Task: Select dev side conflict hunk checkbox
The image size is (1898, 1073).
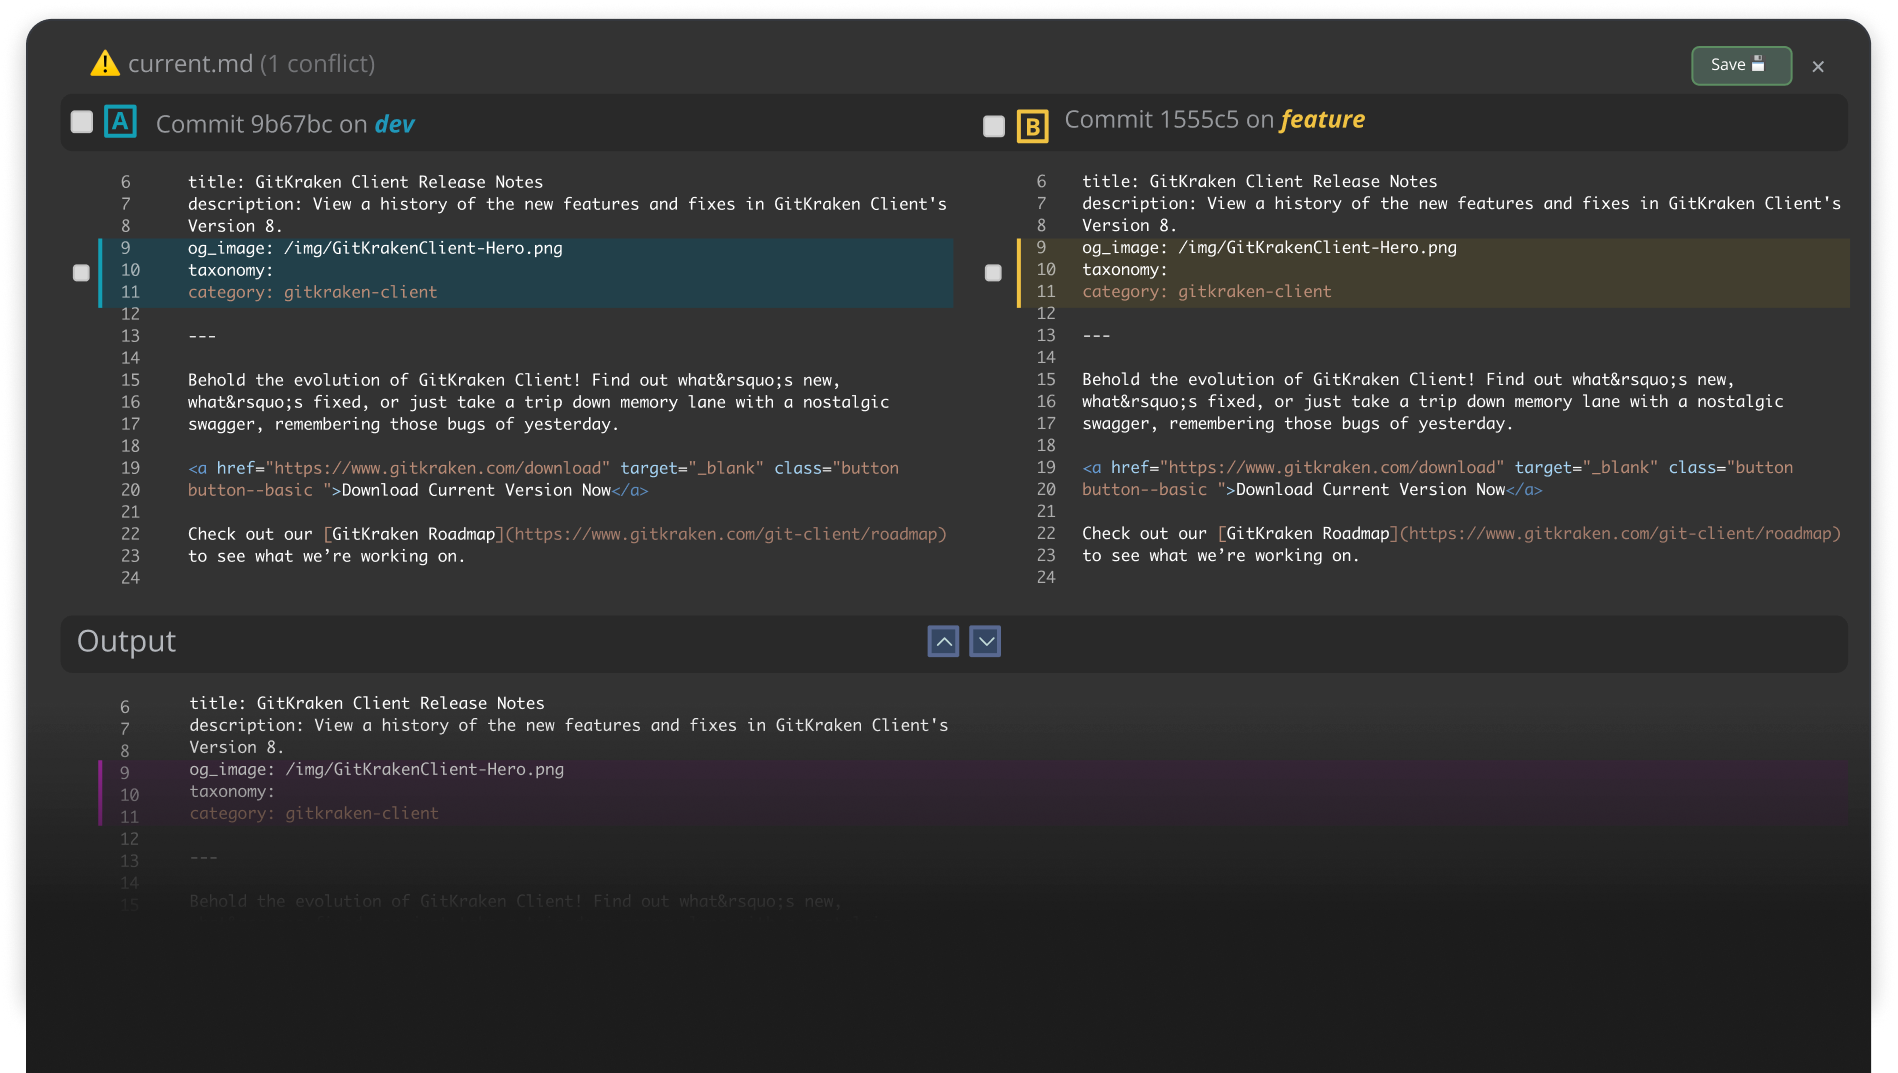Action: pos(81,272)
